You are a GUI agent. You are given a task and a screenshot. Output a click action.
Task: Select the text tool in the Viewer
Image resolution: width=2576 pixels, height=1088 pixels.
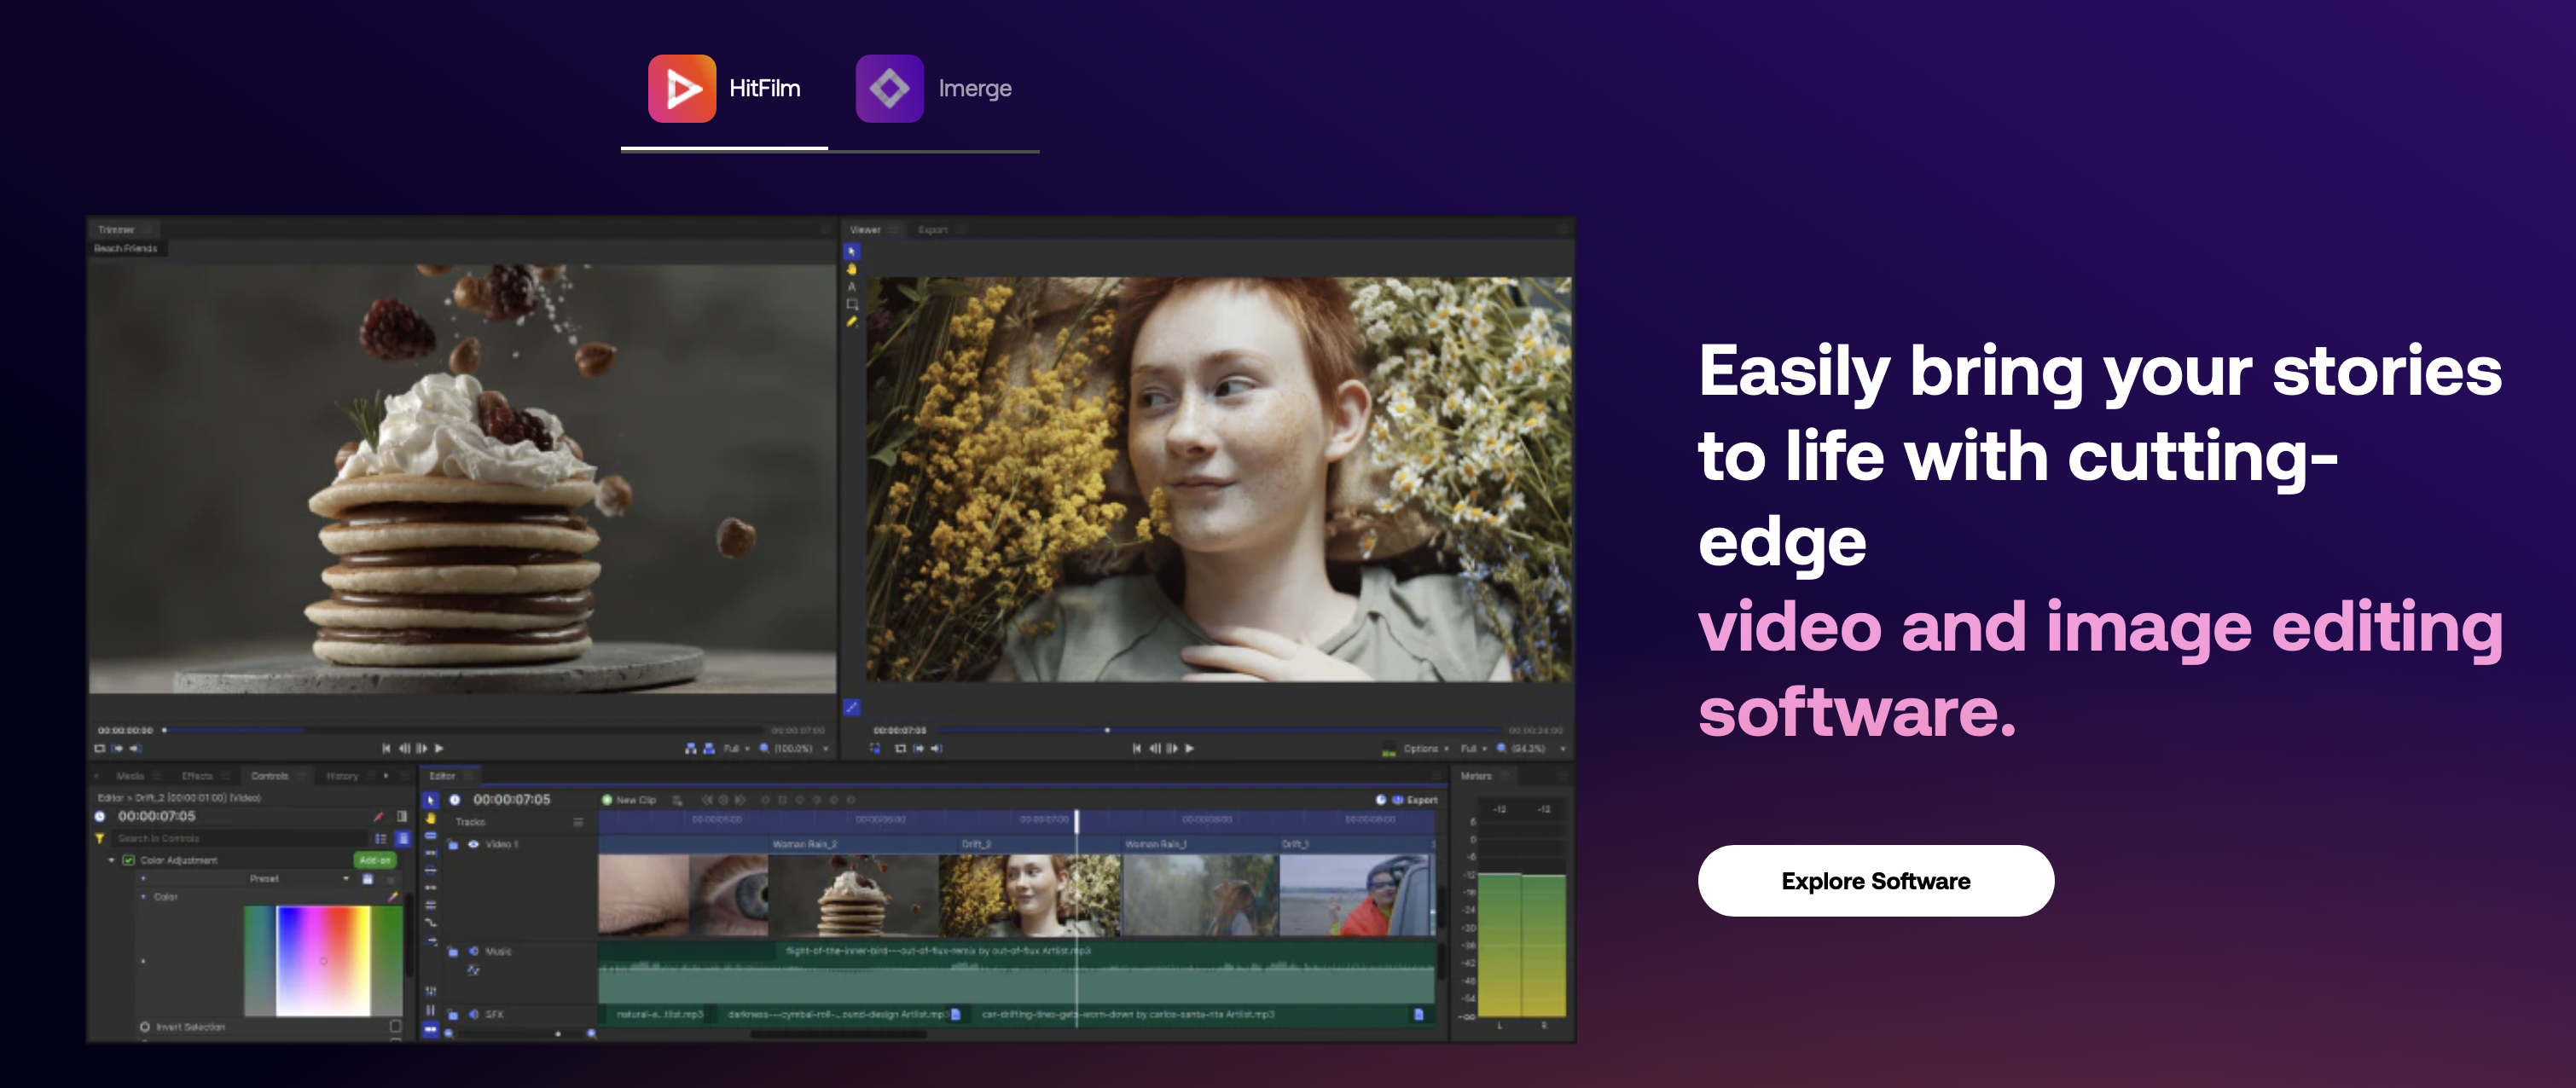tap(852, 287)
